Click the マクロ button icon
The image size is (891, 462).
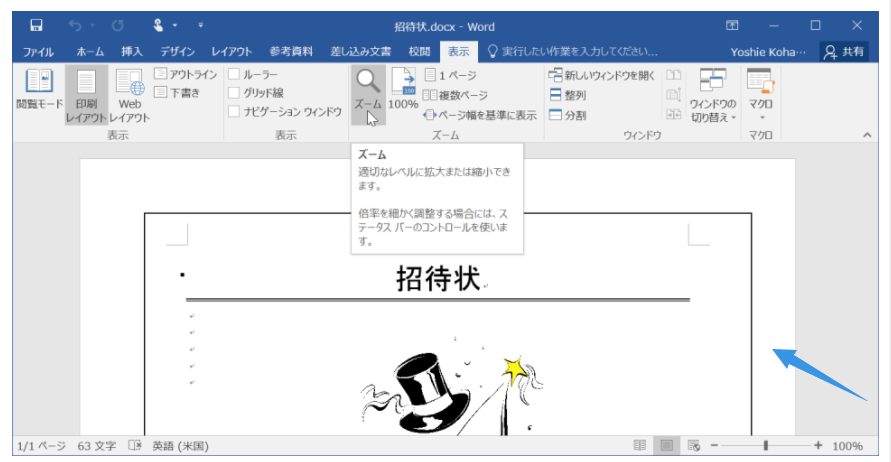click(x=761, y=81)
